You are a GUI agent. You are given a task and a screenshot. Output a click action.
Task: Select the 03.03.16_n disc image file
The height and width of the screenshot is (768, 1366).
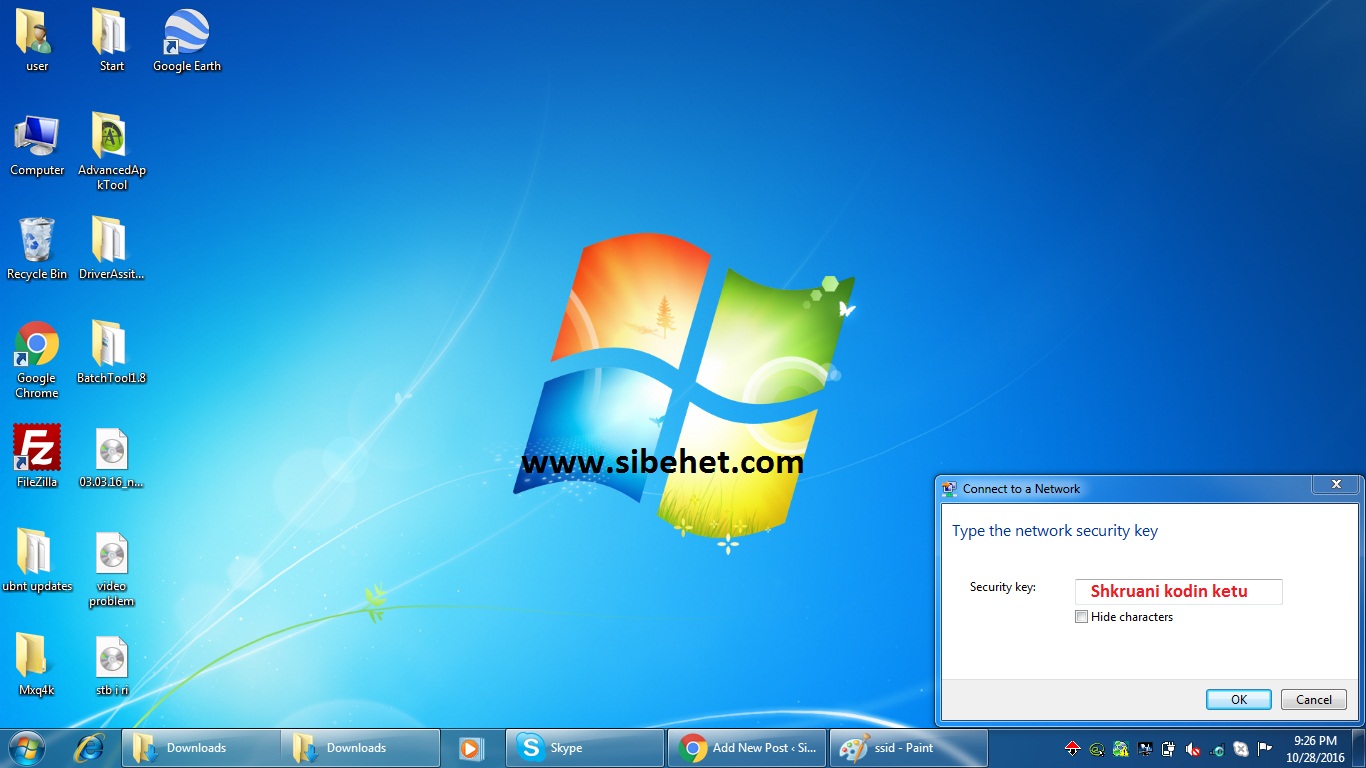(x=111, y=457)
